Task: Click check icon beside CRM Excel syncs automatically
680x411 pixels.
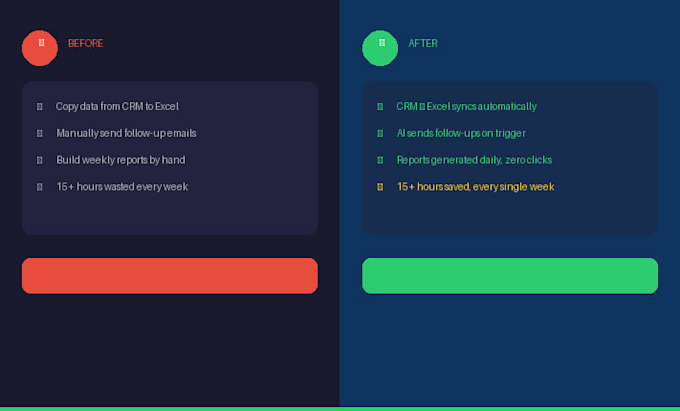Action: coord(380,107)
